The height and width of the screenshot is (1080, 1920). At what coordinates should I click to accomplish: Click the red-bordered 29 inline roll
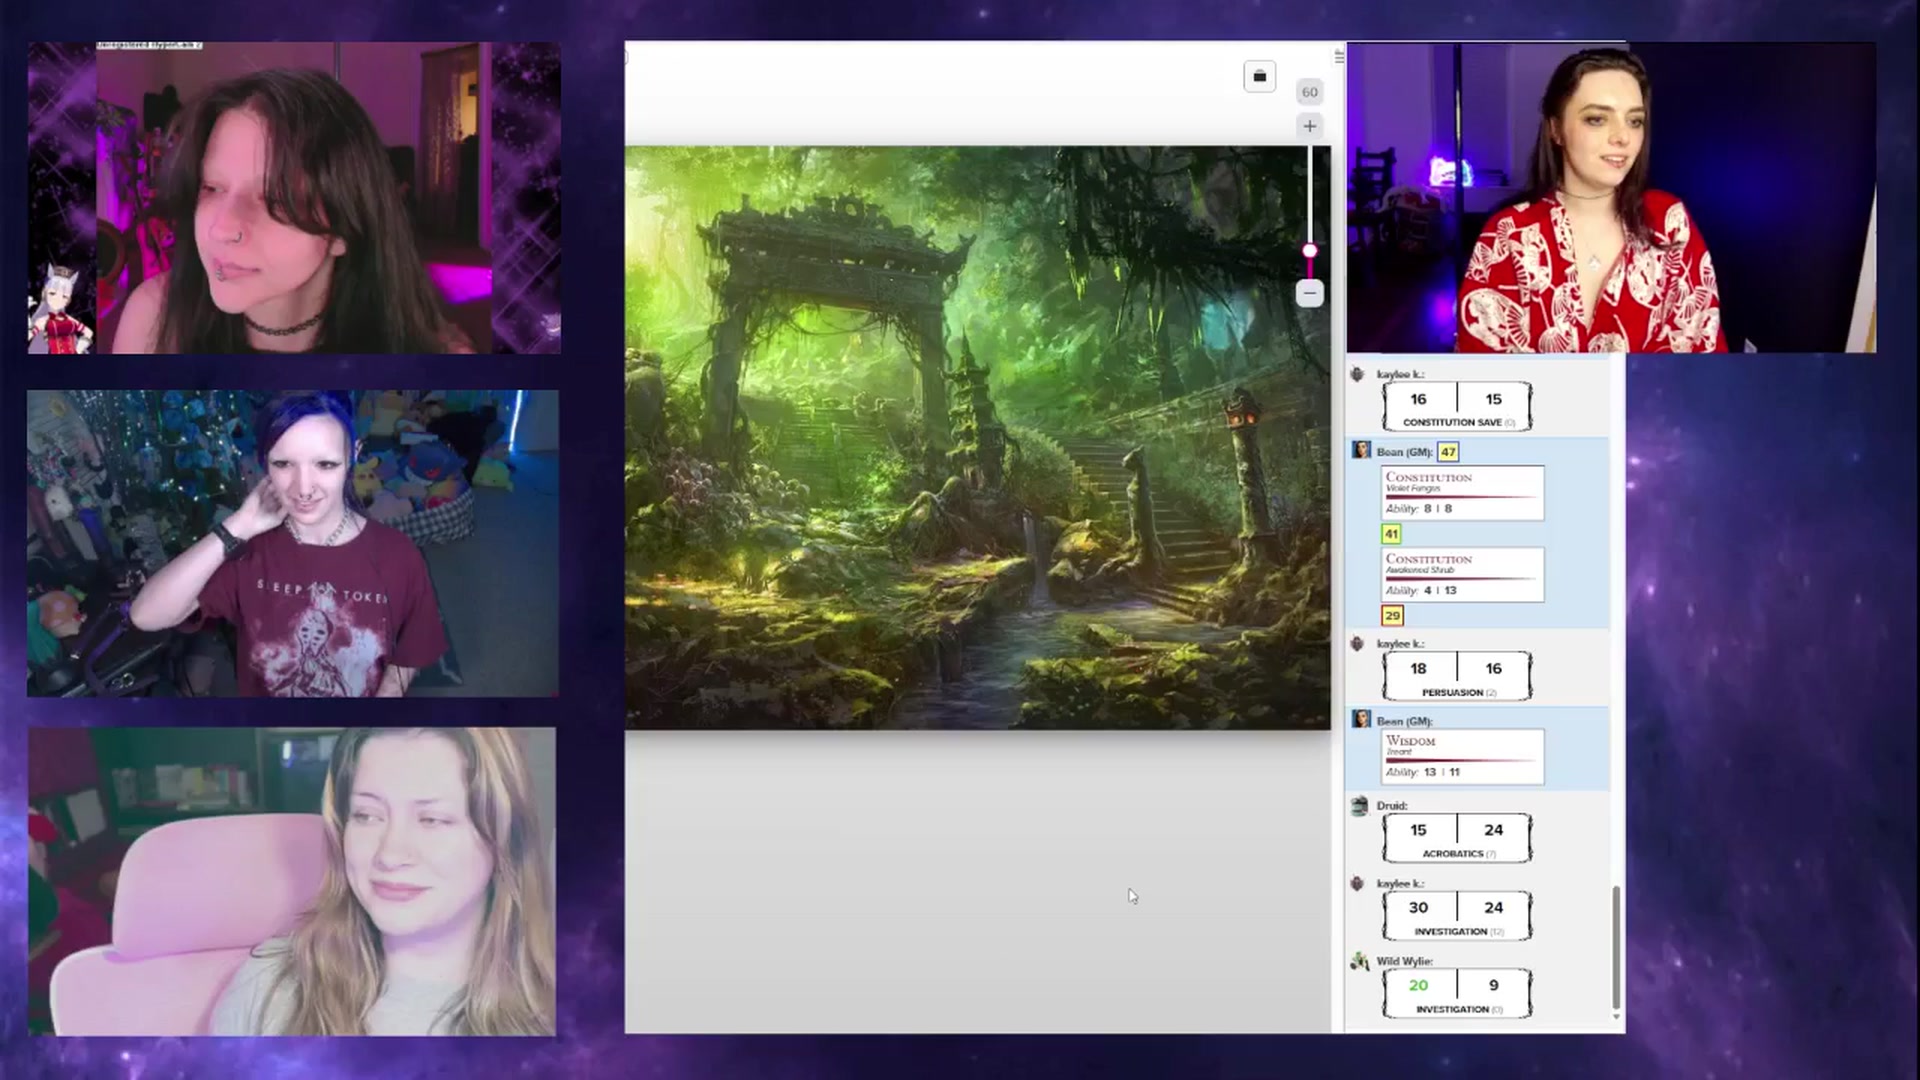click(x=1392, y=616)
